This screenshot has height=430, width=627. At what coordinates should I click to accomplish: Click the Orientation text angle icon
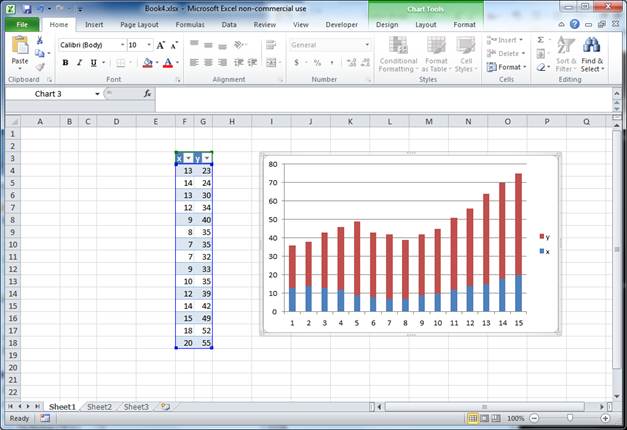[239, 44]
